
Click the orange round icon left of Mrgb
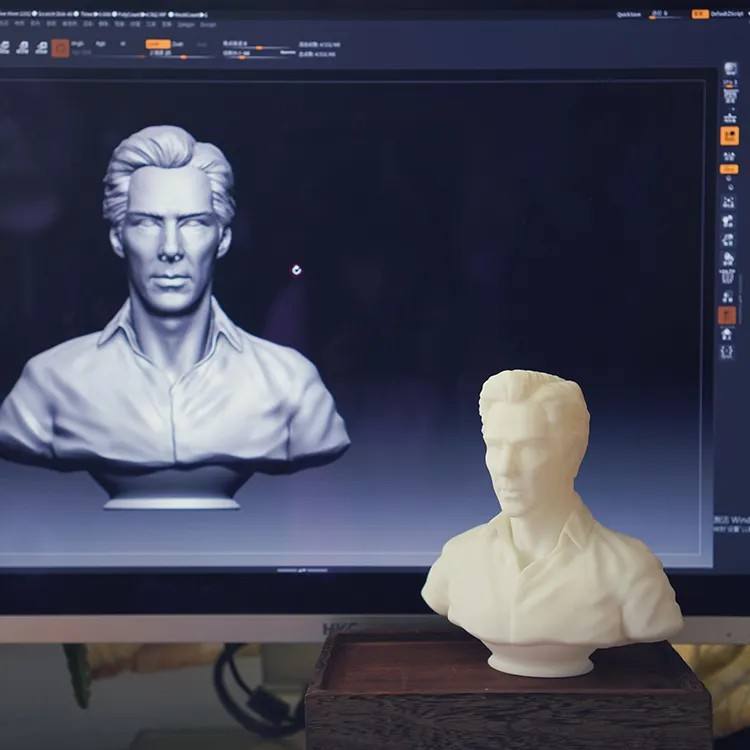point(60,48)
